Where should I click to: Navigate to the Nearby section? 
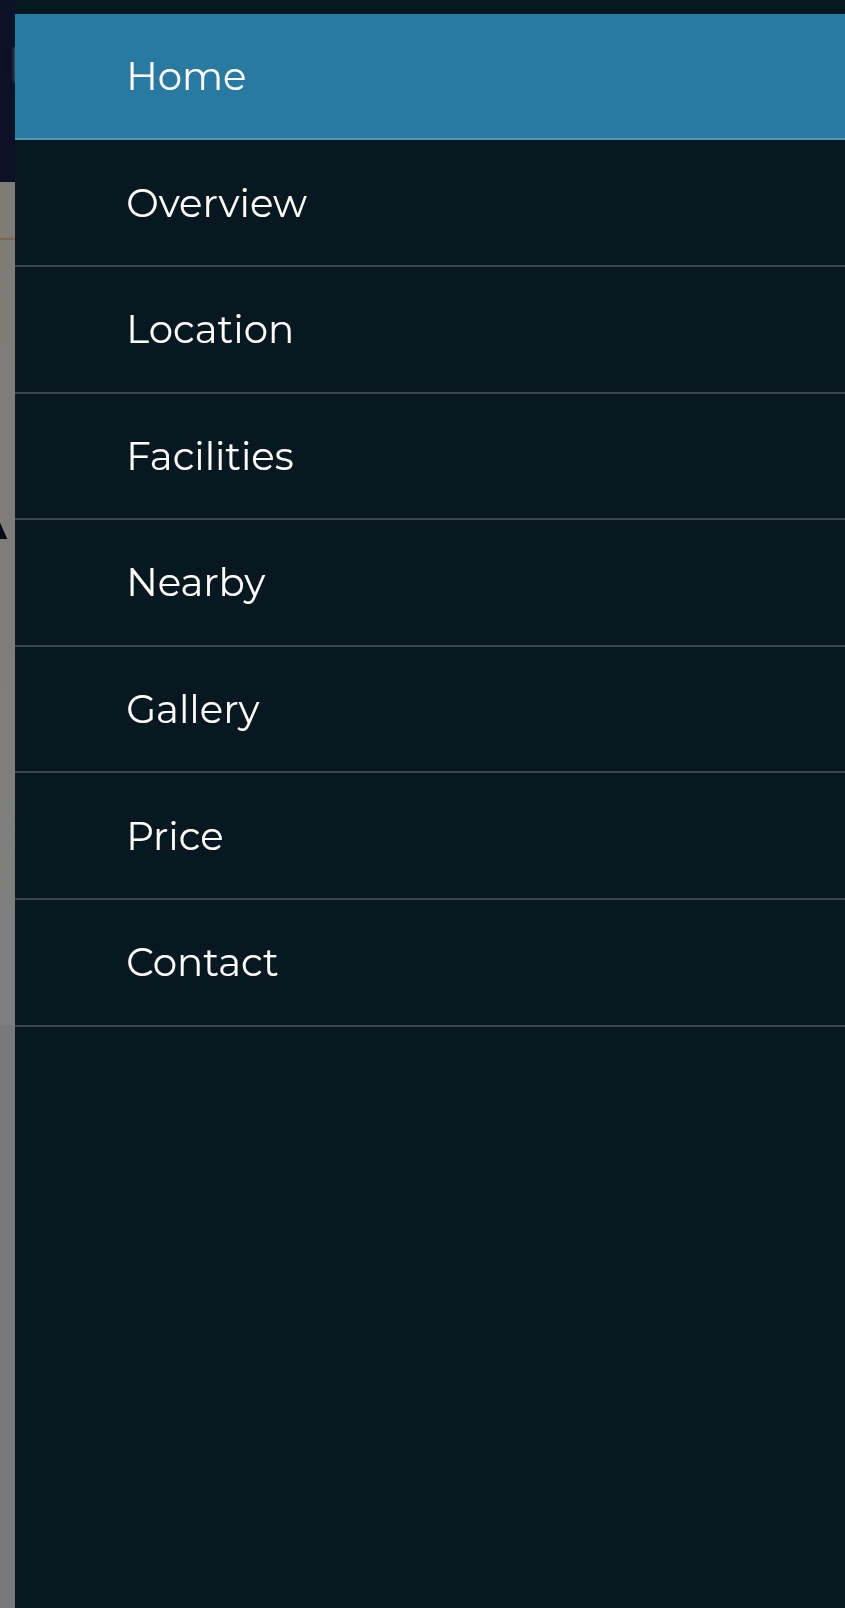click(430, 583)
